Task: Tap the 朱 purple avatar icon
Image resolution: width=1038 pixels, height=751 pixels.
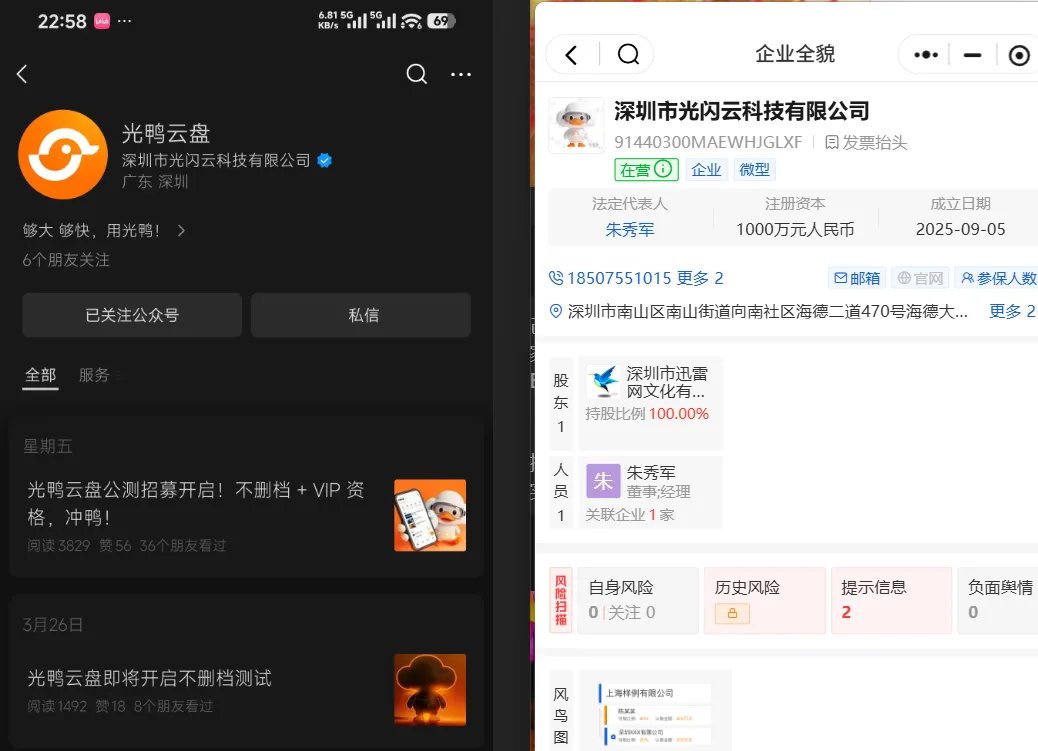Action: pyautogui.click(x=603, y=481)
